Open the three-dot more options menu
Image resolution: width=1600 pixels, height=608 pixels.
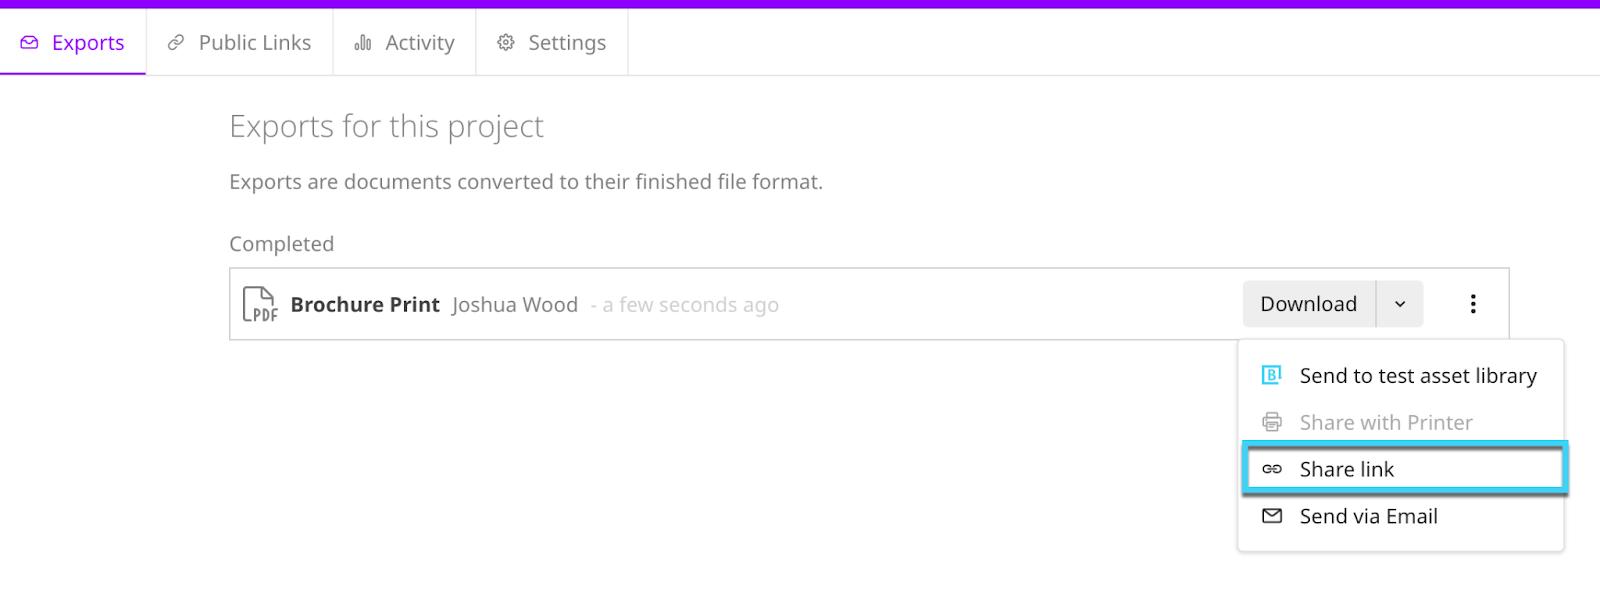point(1473,304)
